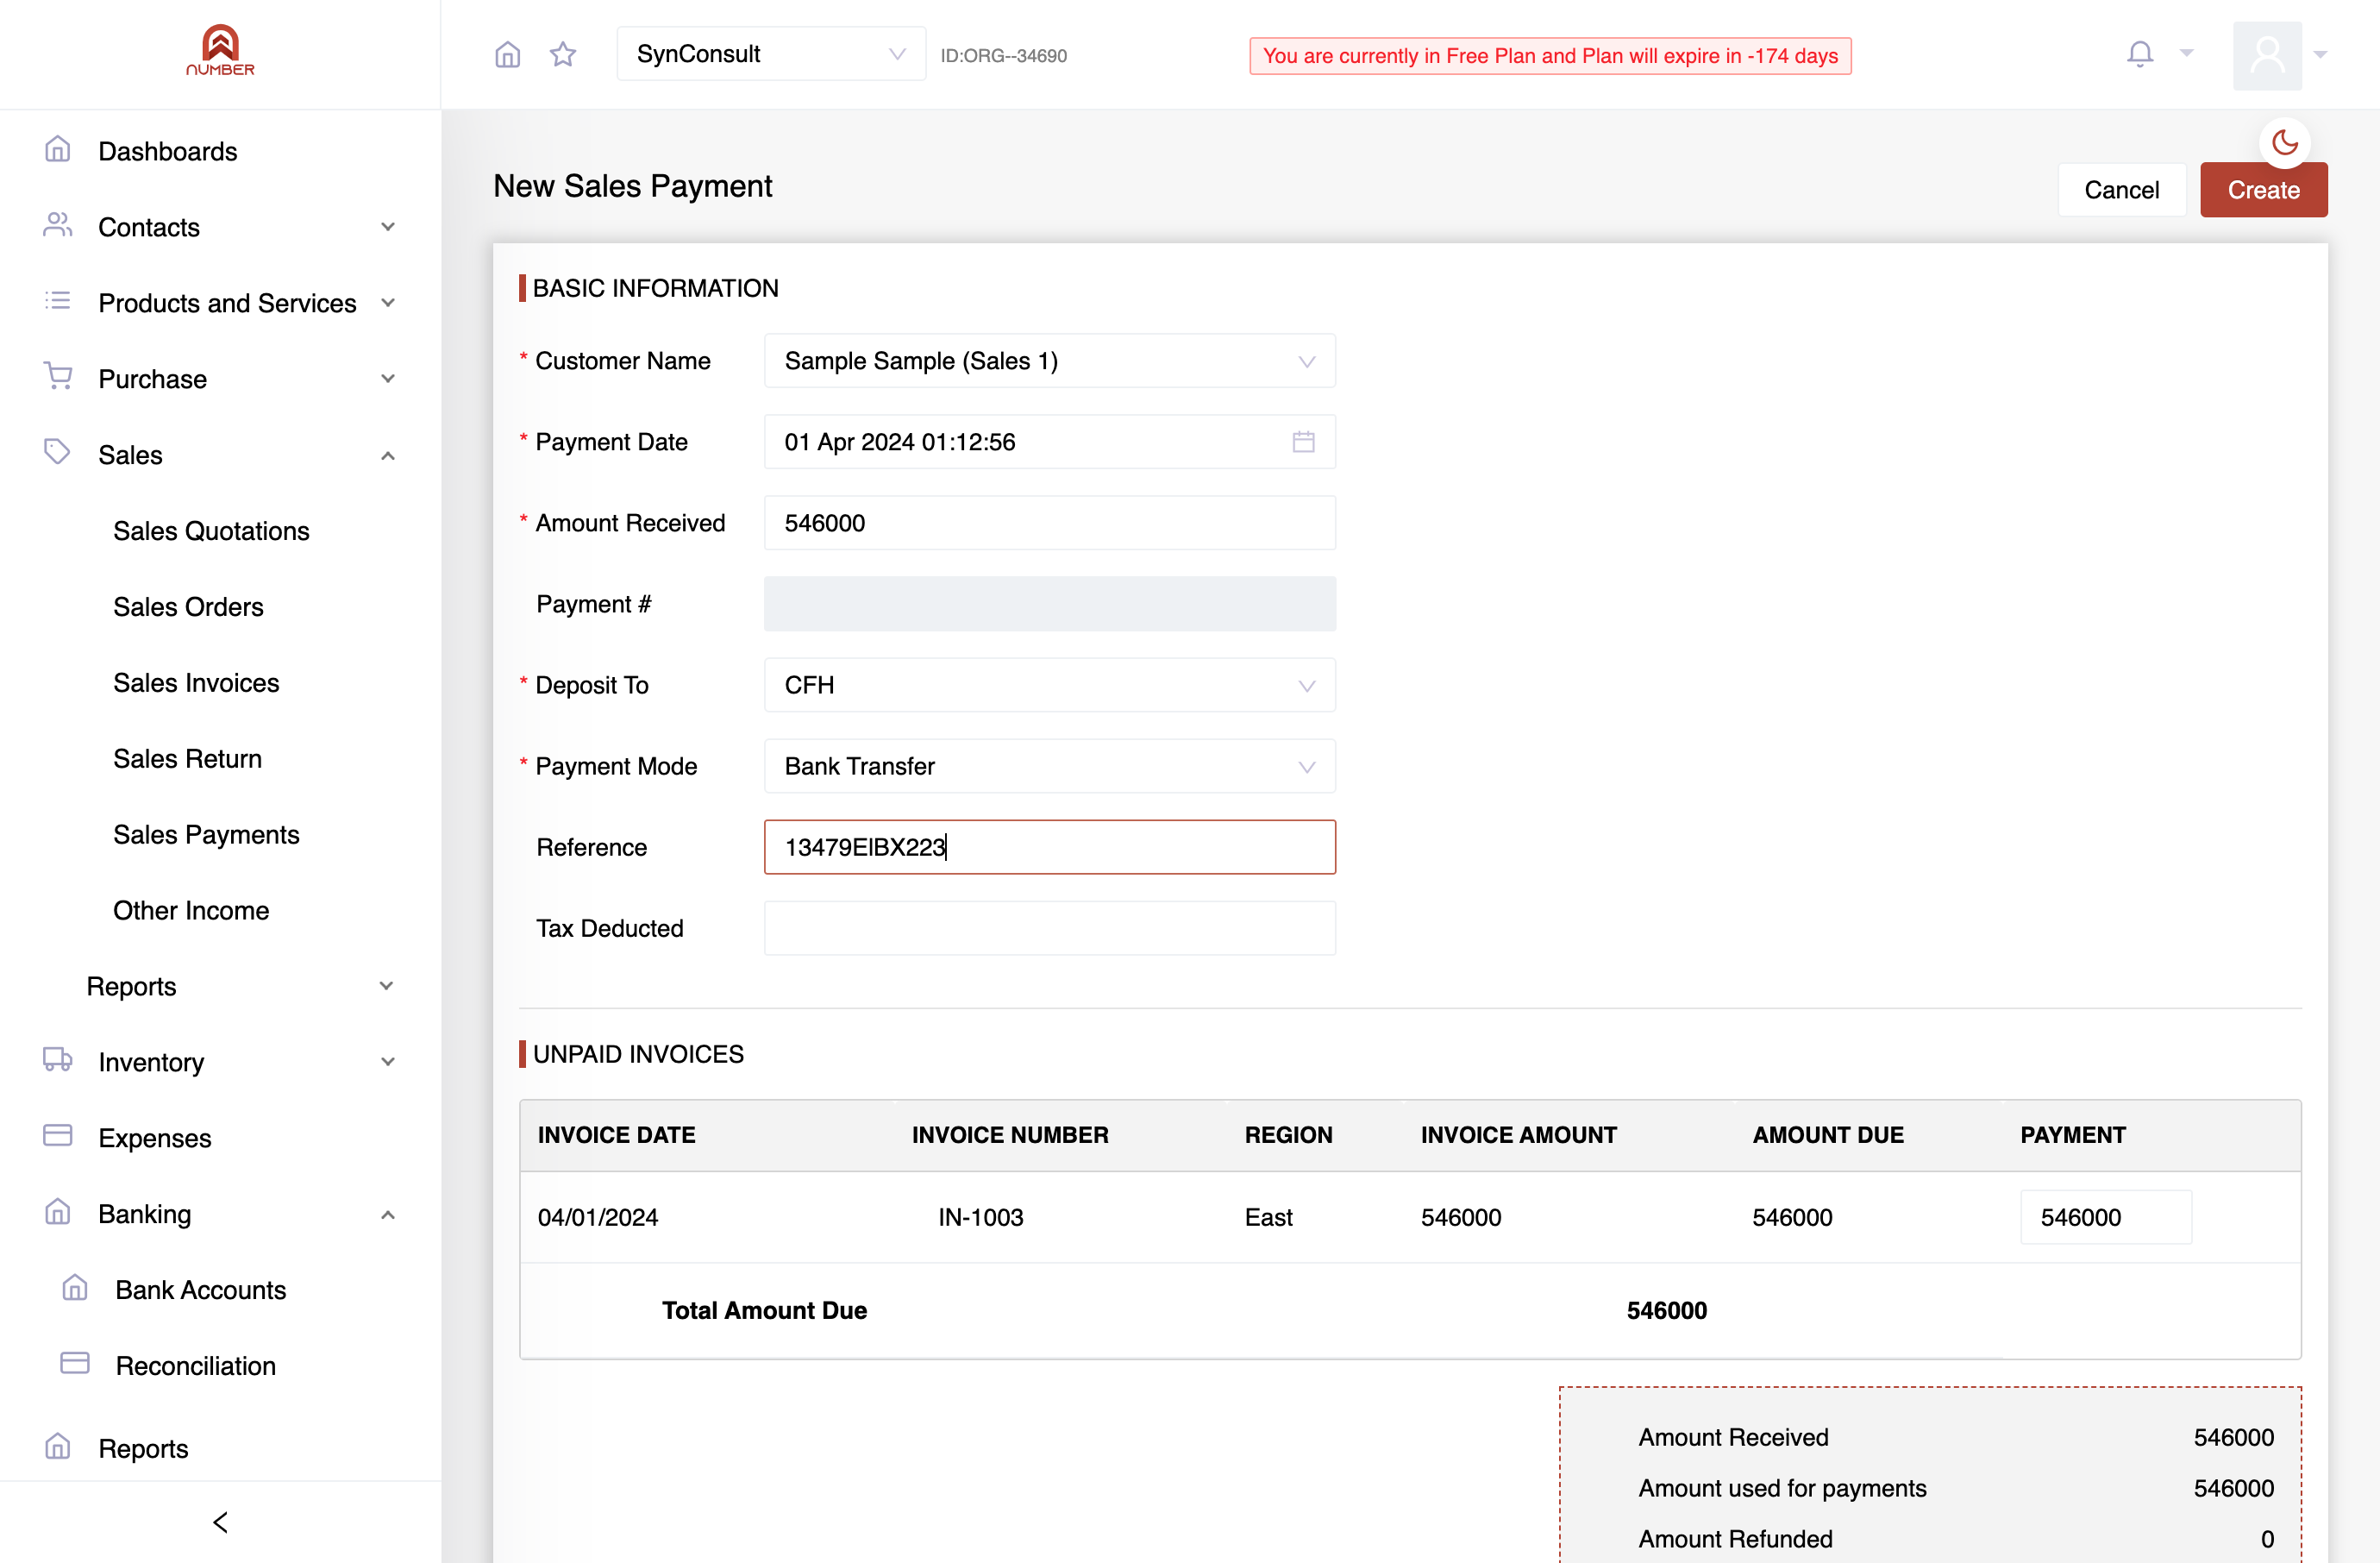Click the star favorite icon

pyautogui.click(x=563, y=54)
